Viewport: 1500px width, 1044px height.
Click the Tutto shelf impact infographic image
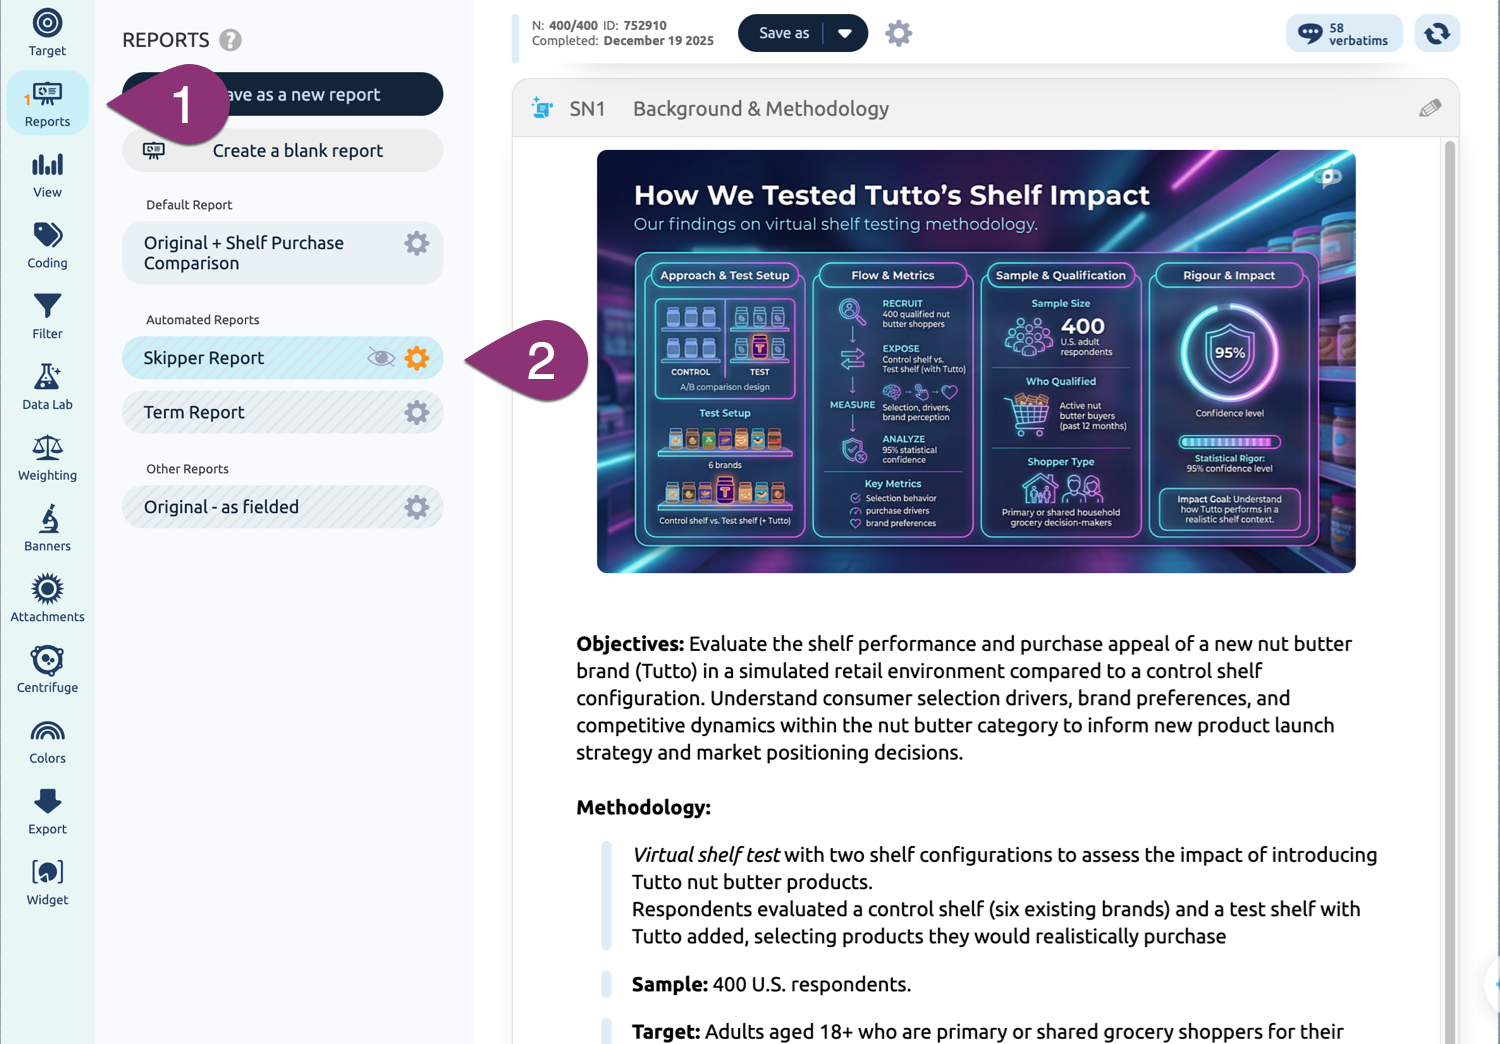pyautogui.click(x=976, y=361)
